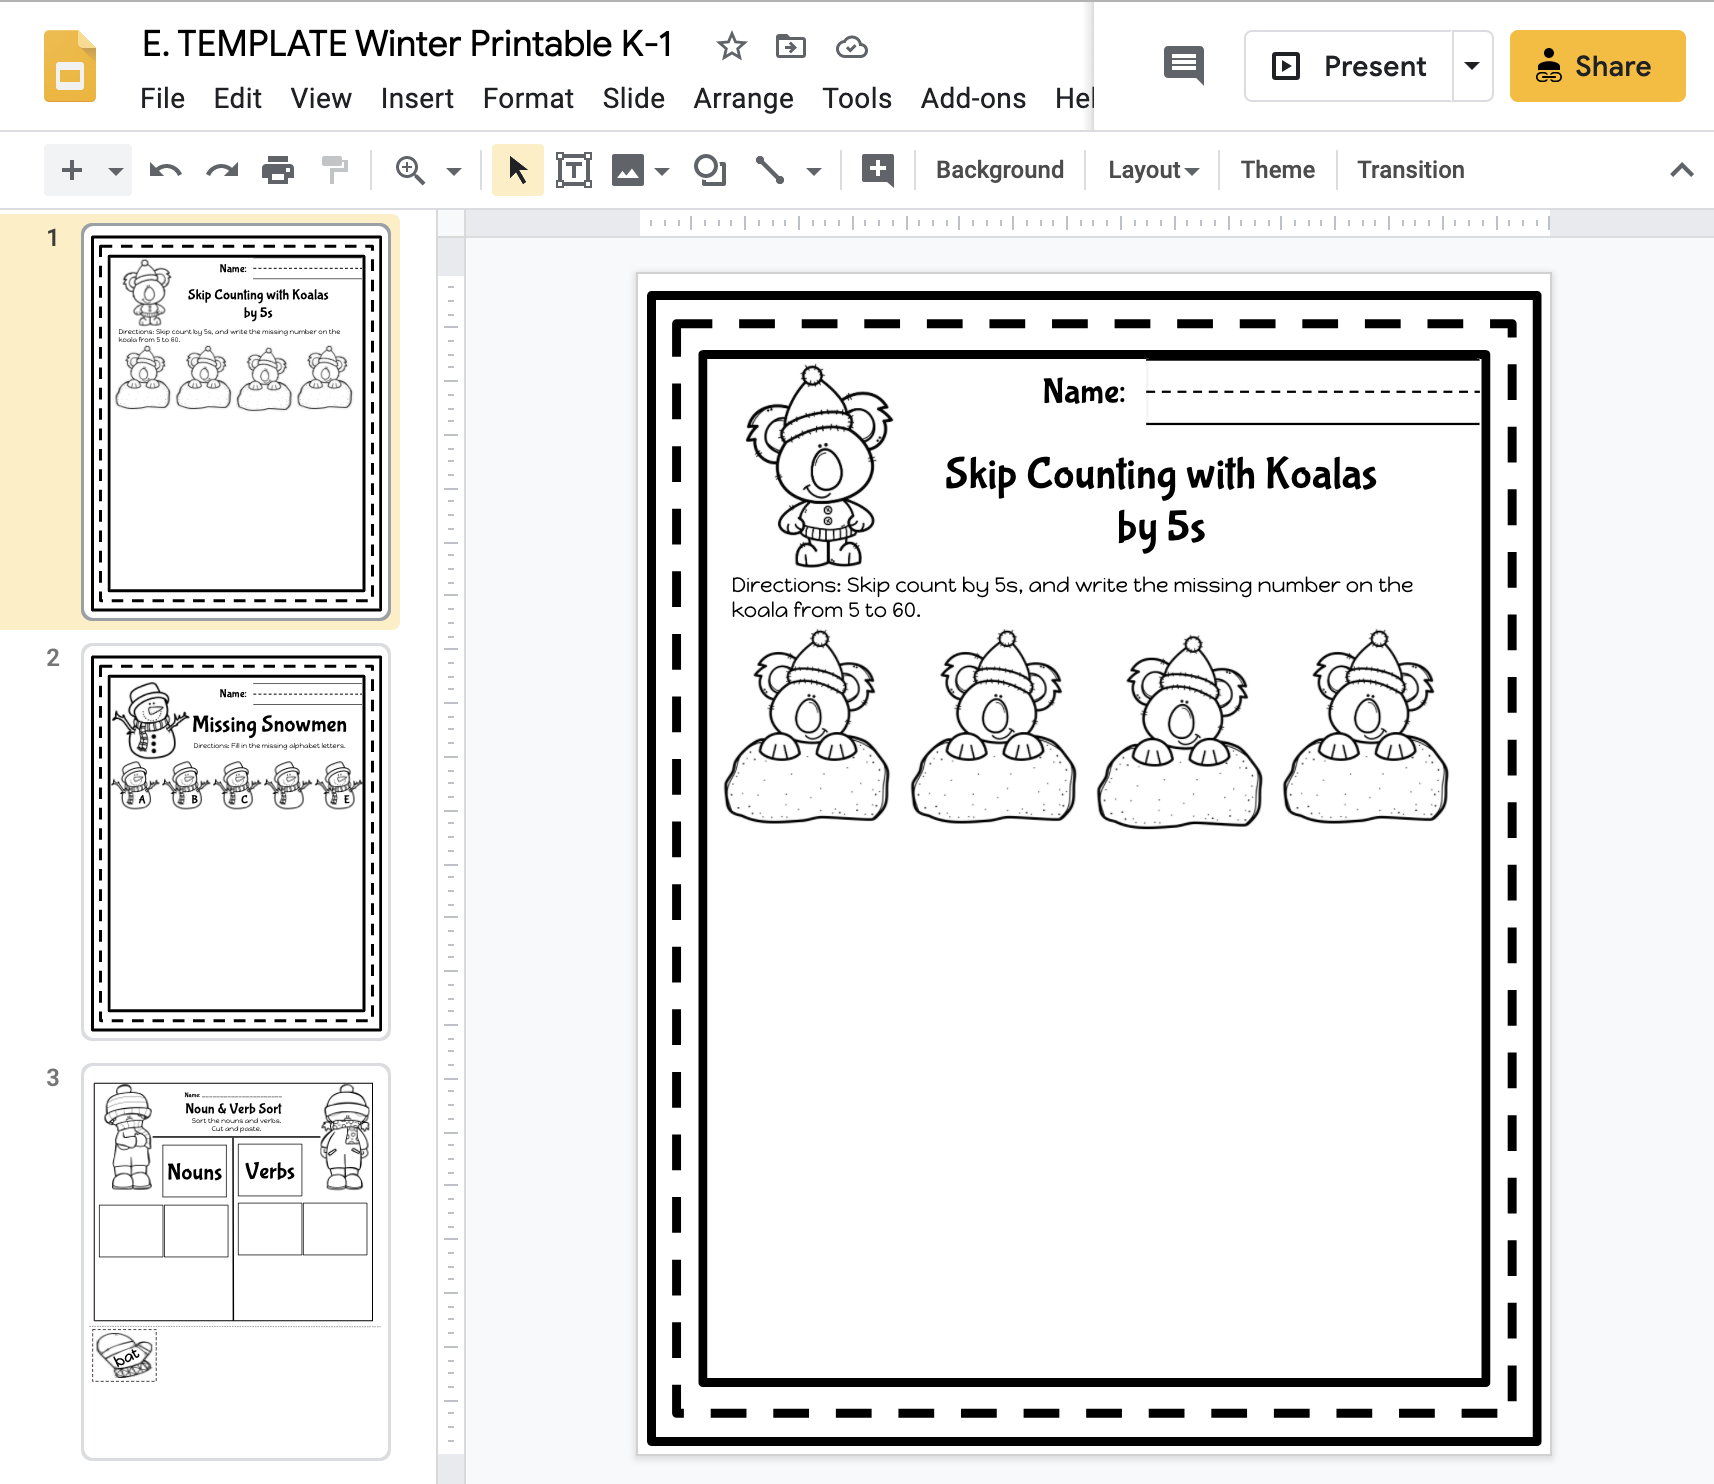Viewport: 1714px width, 1484px height.
Task: Add a new slide with plus button
Action: tap(72, 170)
